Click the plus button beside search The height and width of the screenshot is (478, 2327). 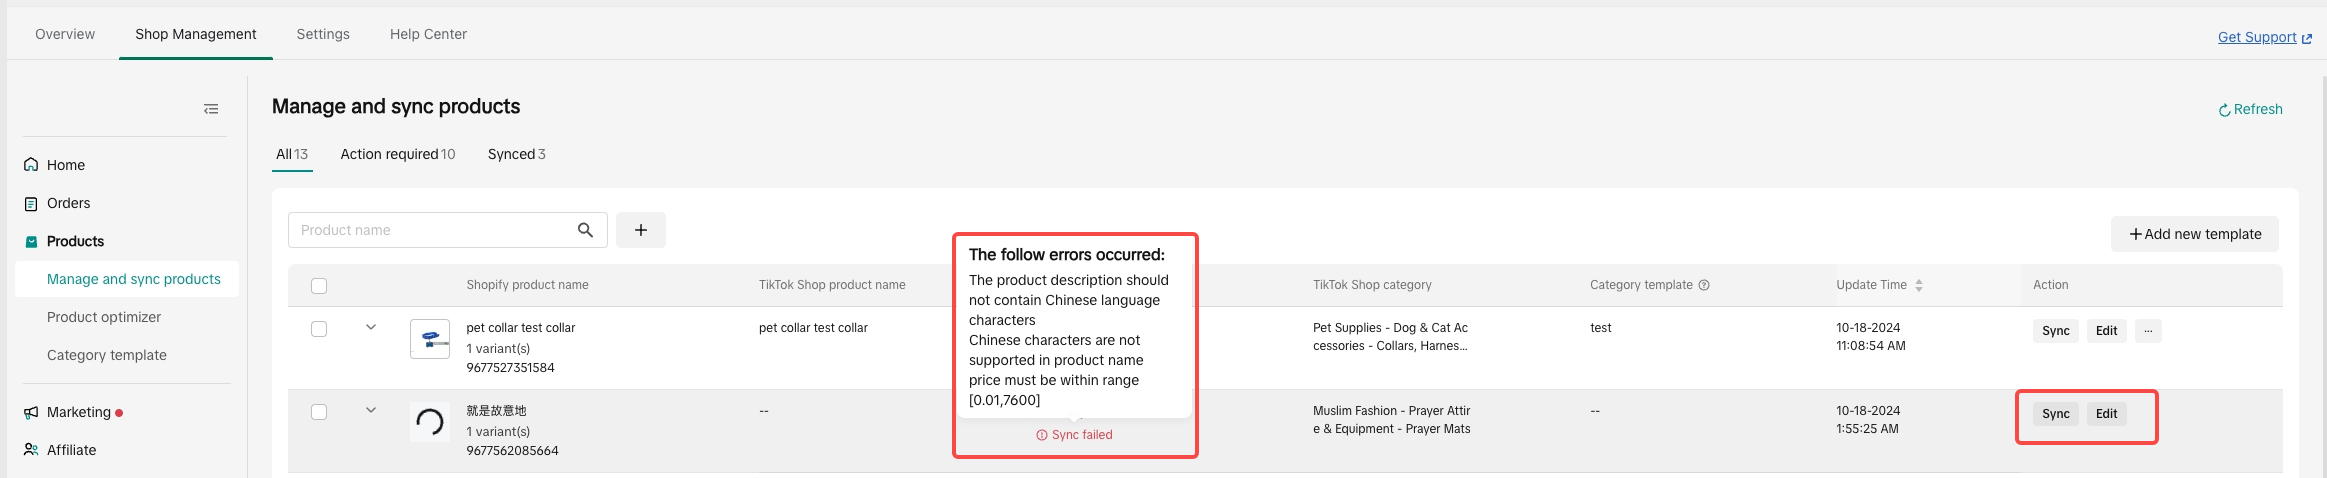pyautogui.click(x=641, y=230)
